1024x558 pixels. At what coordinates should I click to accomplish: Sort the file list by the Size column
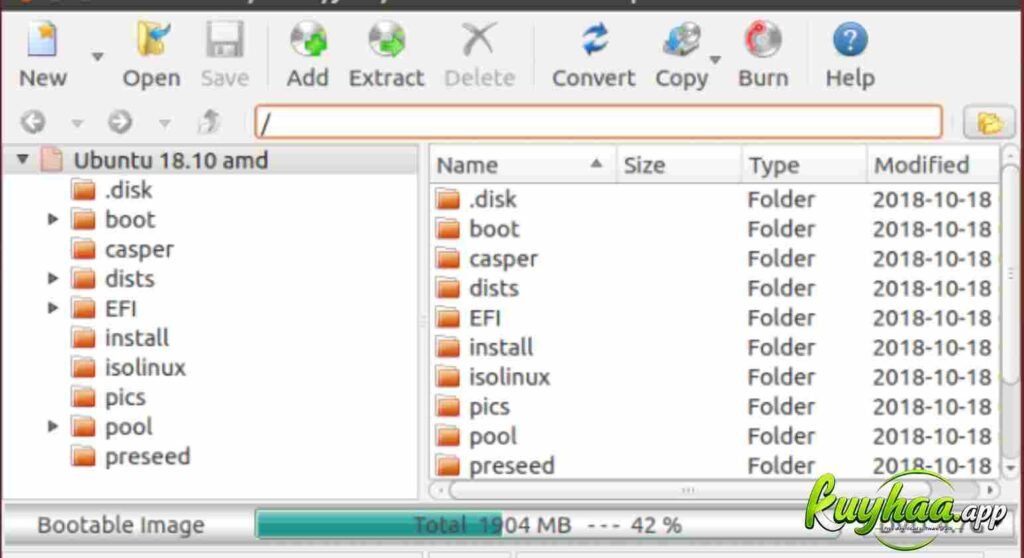pyautogui.click(x=679, y=165)
